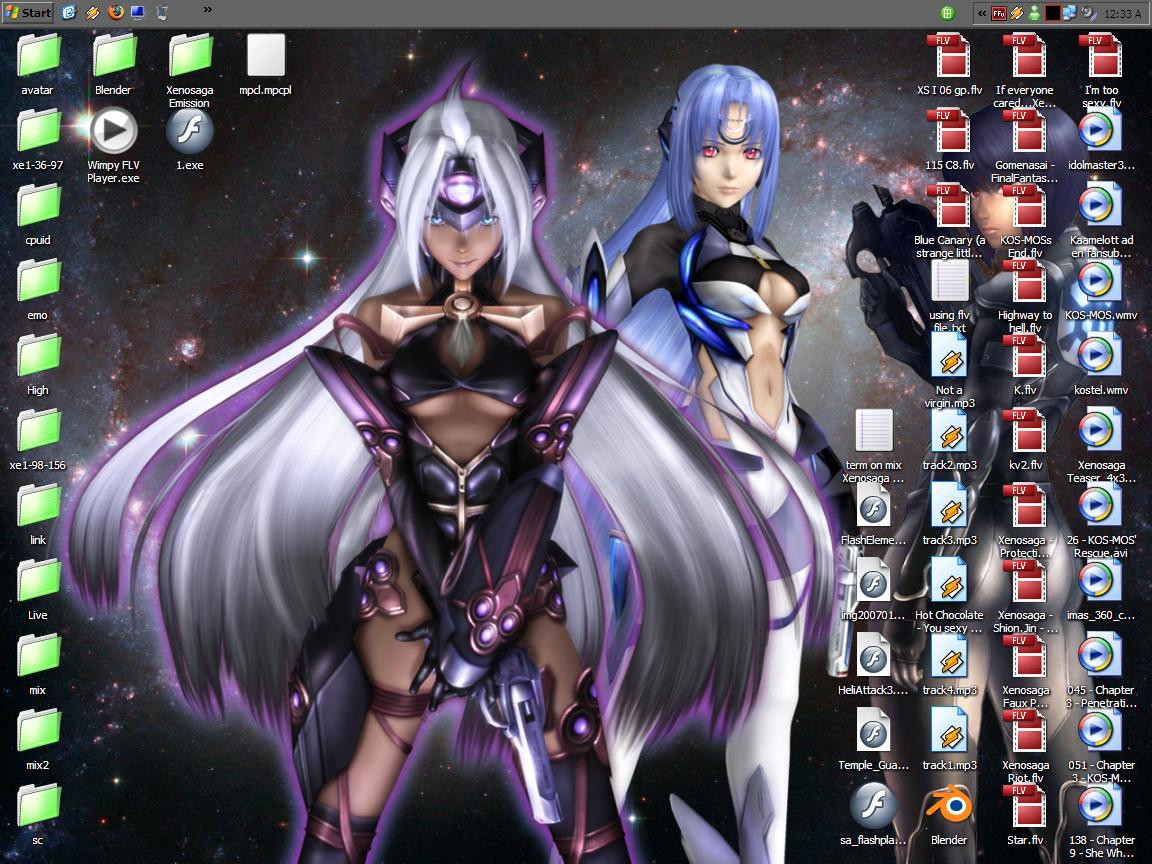Select the Temple_Gua... Flash file

(874, 740)
